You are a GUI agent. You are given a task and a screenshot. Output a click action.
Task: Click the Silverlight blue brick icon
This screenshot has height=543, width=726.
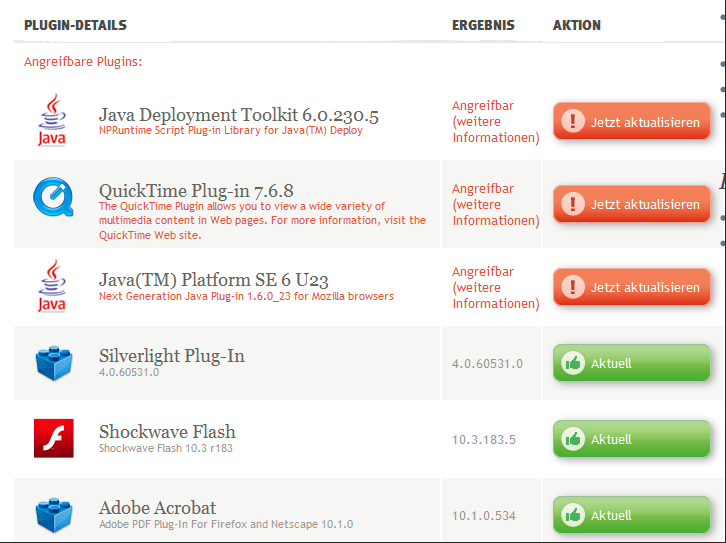click(x=54, y=363)
